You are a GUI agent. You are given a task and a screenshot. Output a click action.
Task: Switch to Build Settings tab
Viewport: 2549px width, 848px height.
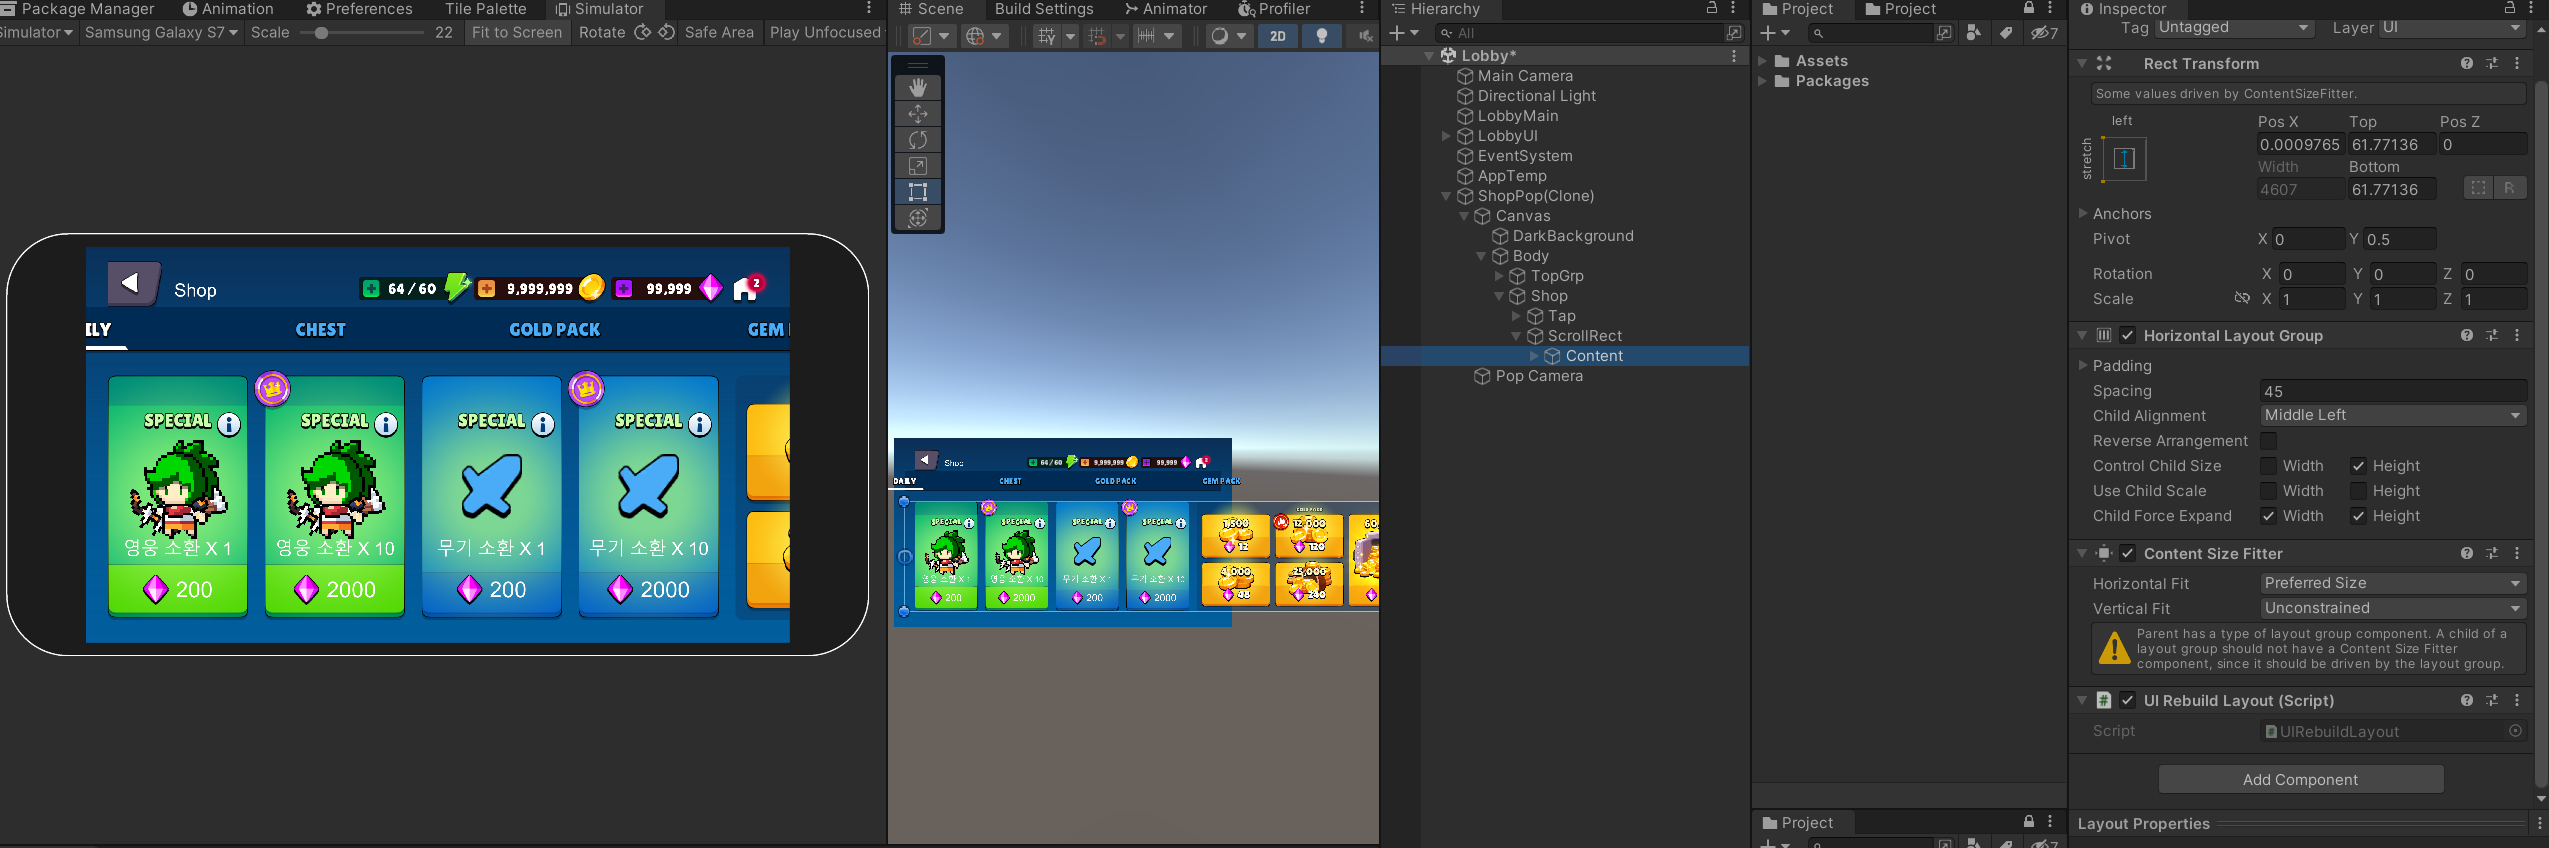click(1043, 9)
